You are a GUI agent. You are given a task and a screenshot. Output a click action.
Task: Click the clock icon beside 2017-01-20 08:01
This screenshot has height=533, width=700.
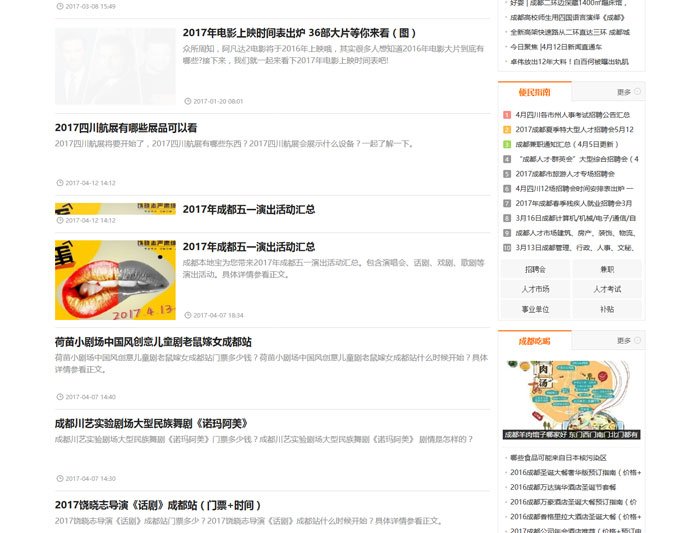187,101
